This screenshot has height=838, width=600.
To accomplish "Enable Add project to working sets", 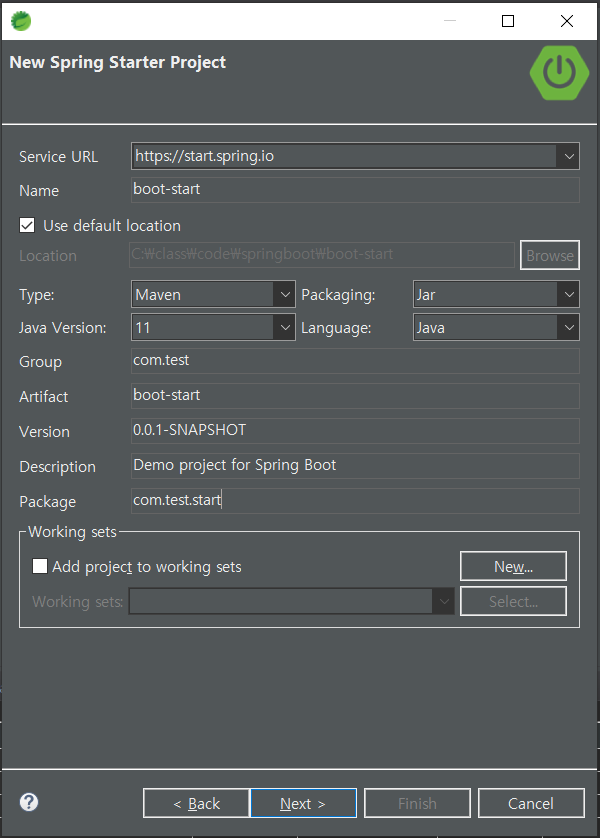I will 40,566.
